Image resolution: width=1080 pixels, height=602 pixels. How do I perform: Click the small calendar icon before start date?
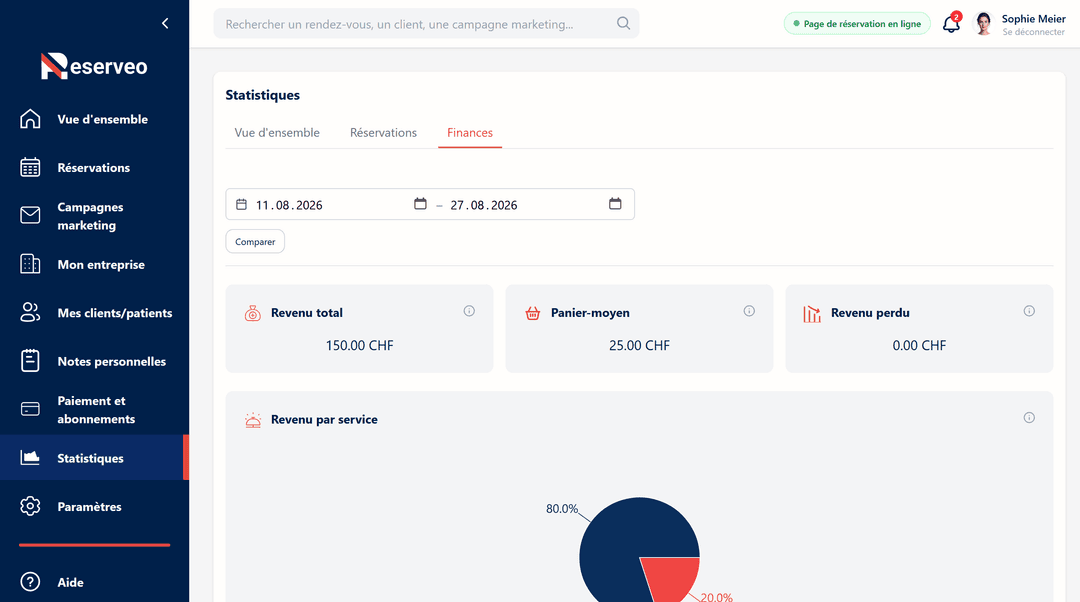point(241,204)
